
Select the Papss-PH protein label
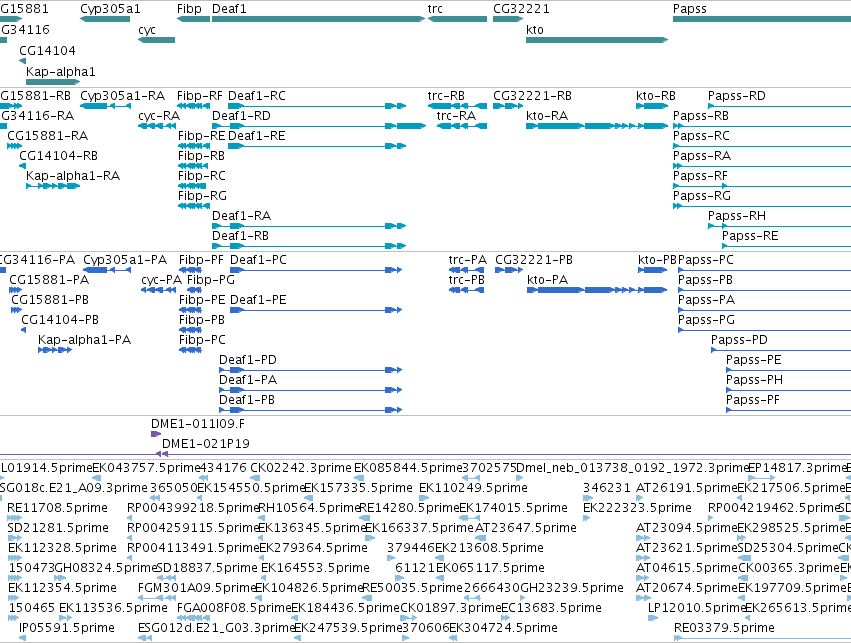(x=754, y=380)
